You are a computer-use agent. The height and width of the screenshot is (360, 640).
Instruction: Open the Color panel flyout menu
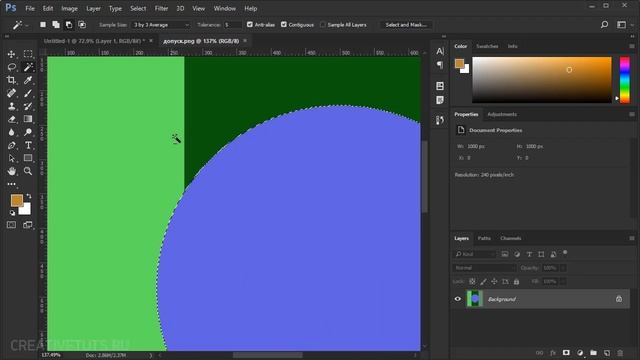631,46
